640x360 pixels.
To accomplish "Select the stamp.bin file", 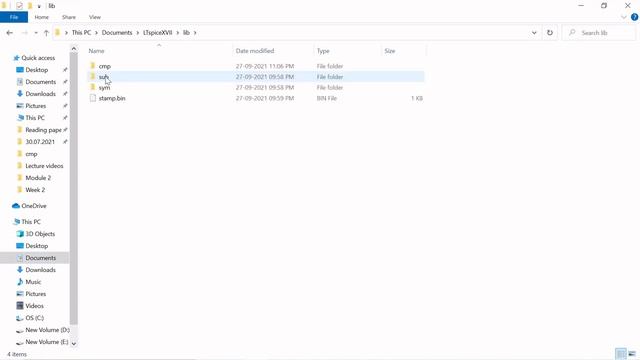I will [x=112, y=98].
